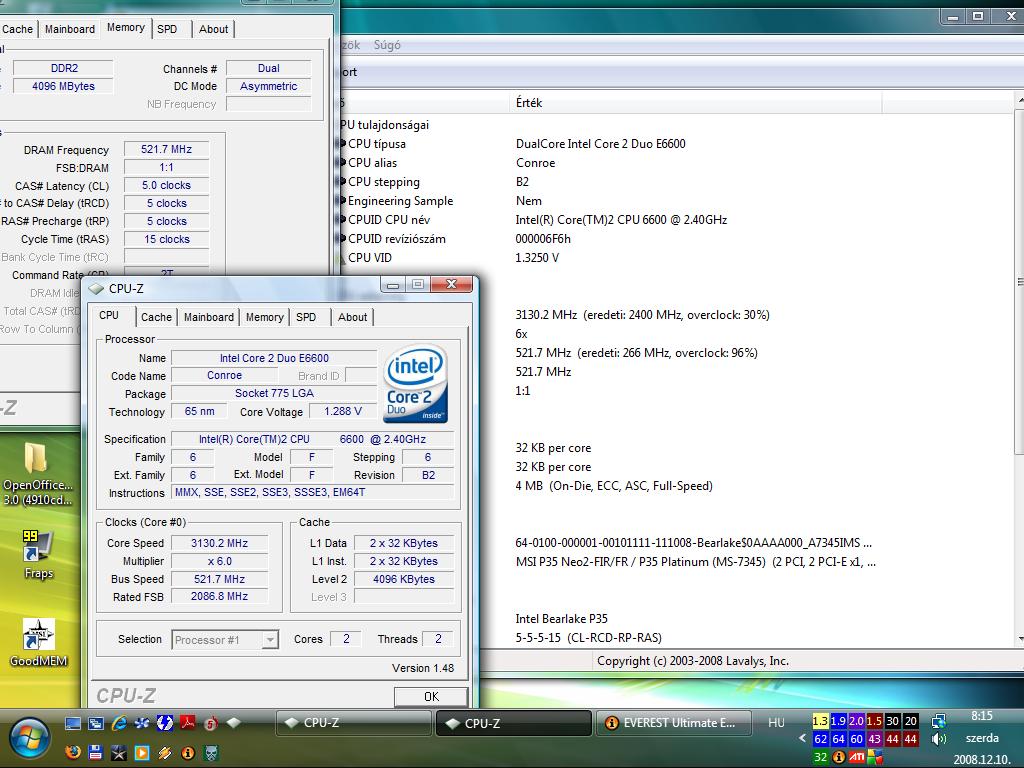1024x768 pixels.
Task: Open the blue fan icon in quick launch
Action: (x=142, y=723)
